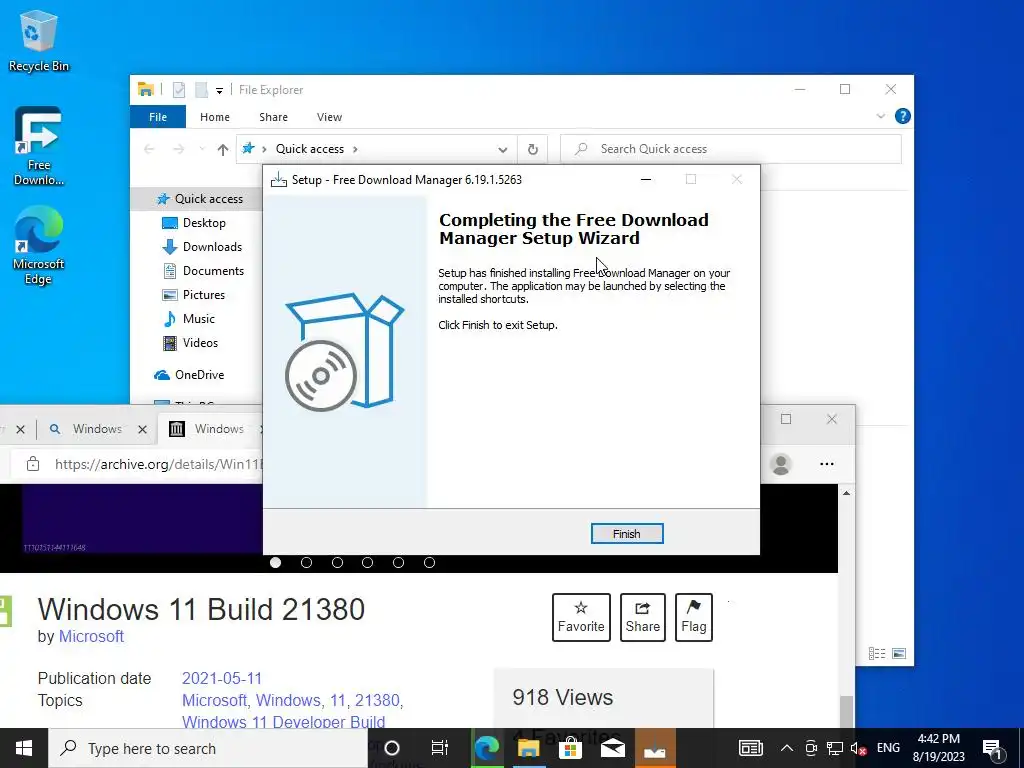Switch to Home ribbon tab
Viewport: 1024px width, 768px height.
(215, 117)
